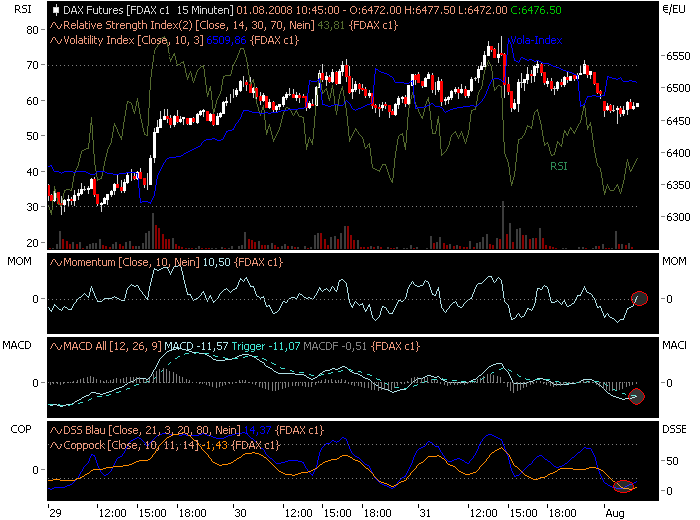Click the Momentum [Close, 10, Nein] legend
Image resolution: width=700 pixels, height=520 pixels.
[x=131, y=262]
